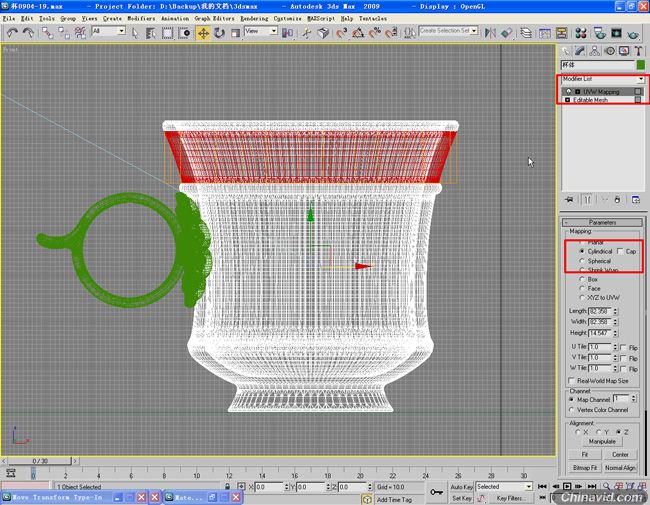This screenshot has height=505, width=650.
Task: Toggle Window/Crossing selection icon
Action: click(x=184, y=33)
